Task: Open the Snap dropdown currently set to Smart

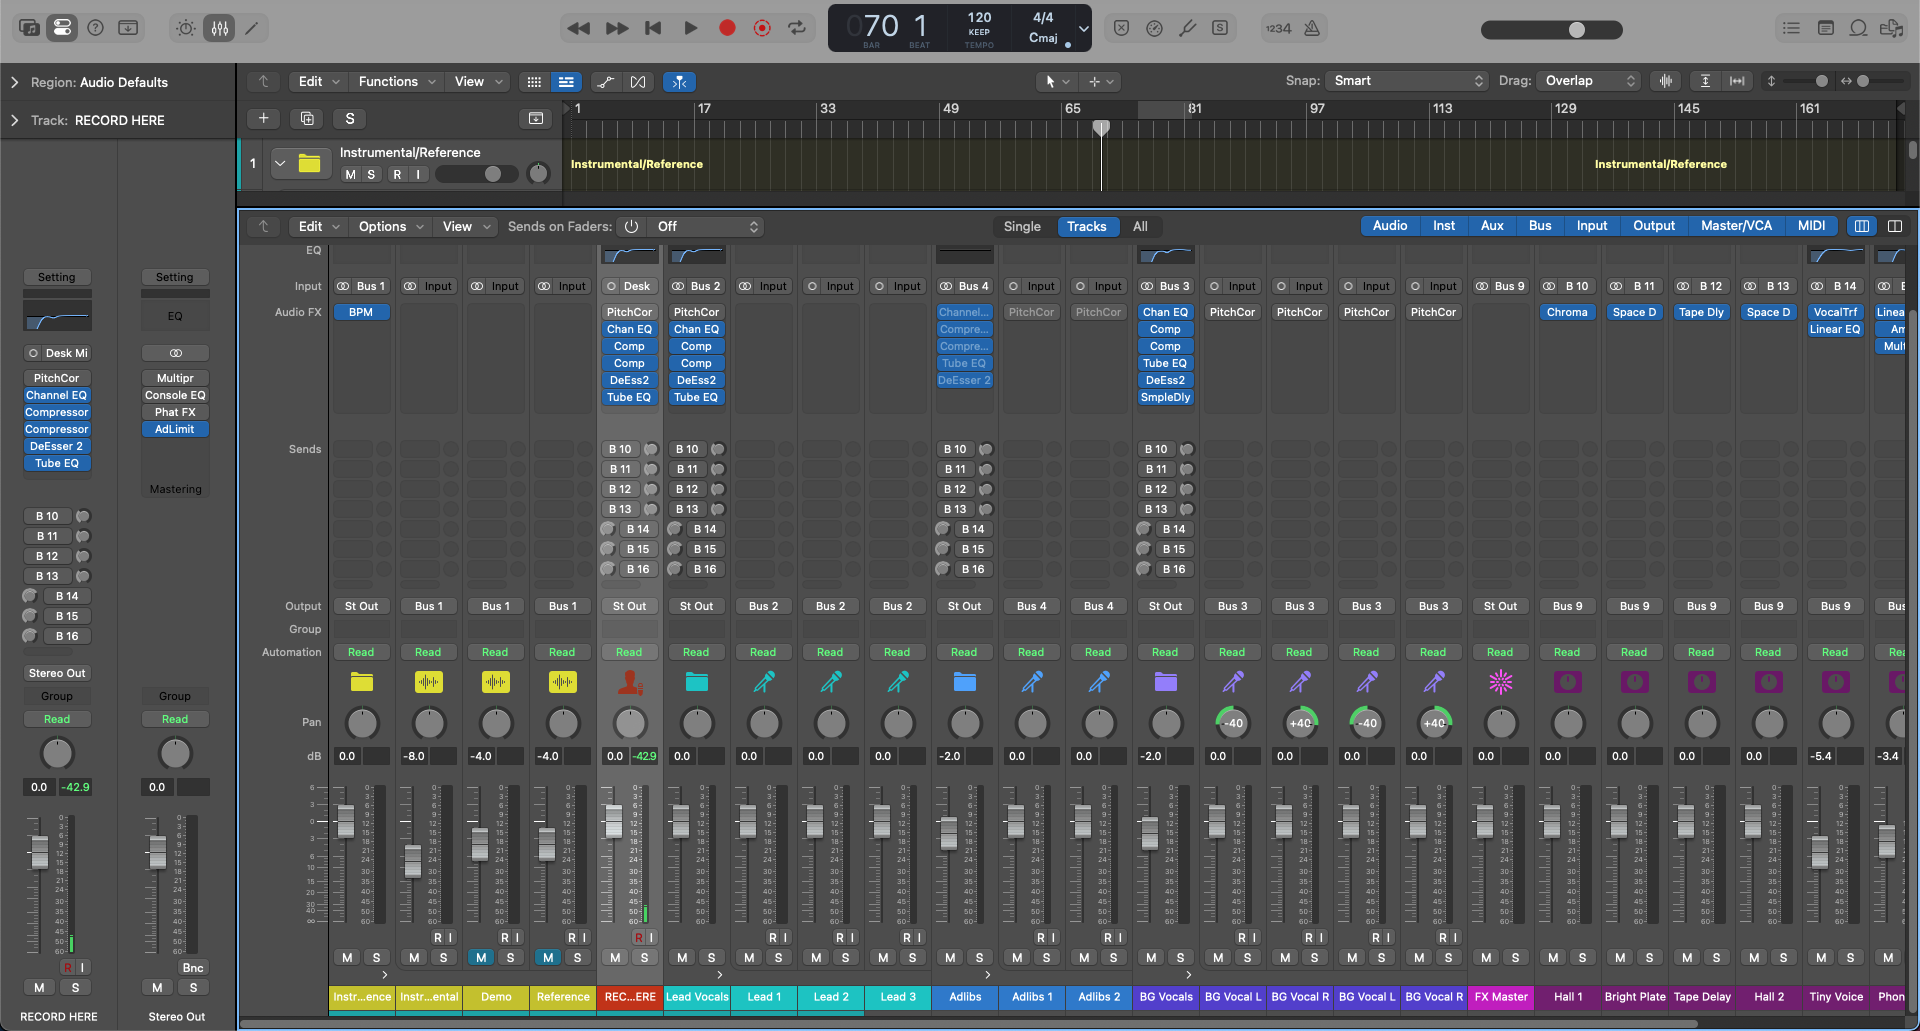Action: (x=1405, y=80)
